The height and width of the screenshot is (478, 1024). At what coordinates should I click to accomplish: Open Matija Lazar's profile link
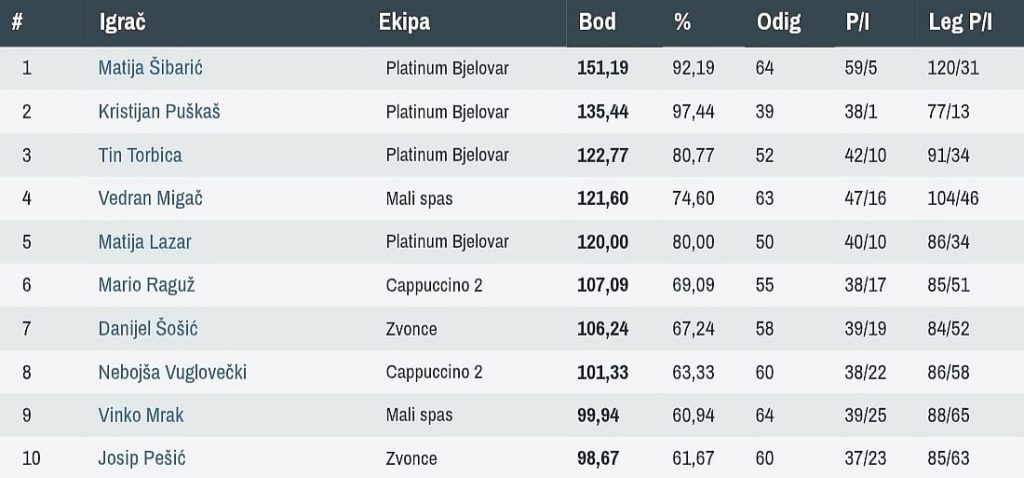(x=144, y=241)
